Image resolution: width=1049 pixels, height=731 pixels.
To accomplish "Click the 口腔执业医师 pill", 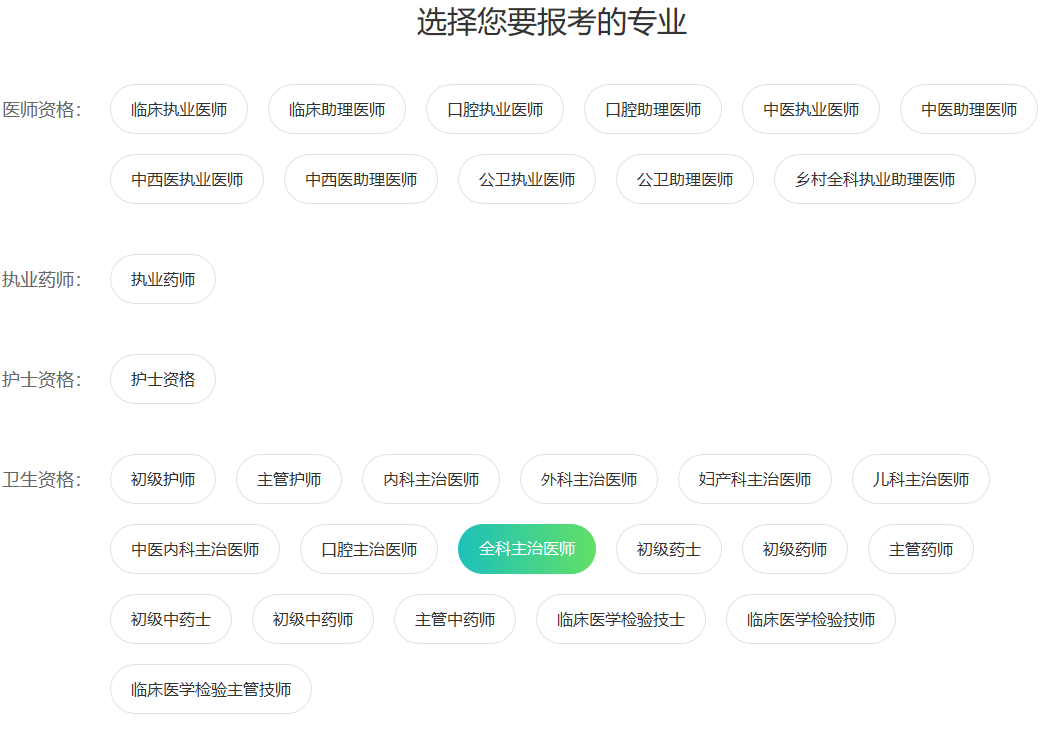I will (495, 109).
